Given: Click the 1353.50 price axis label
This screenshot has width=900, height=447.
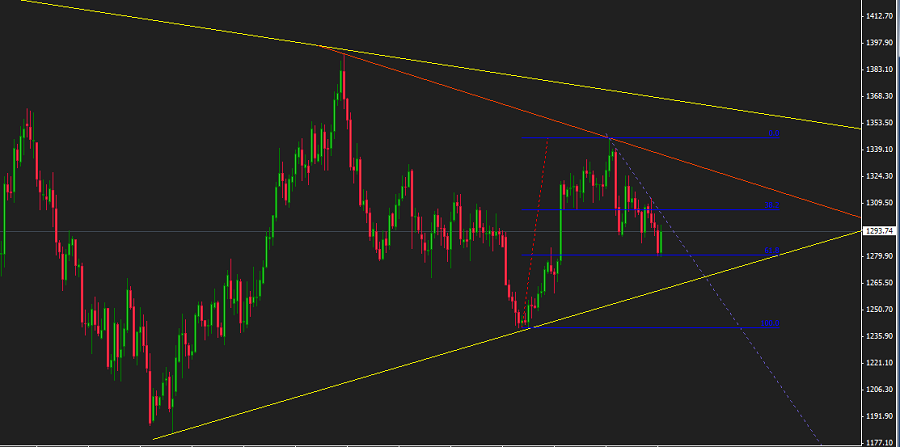Looking at the screenshot, I should pos(879,123).
